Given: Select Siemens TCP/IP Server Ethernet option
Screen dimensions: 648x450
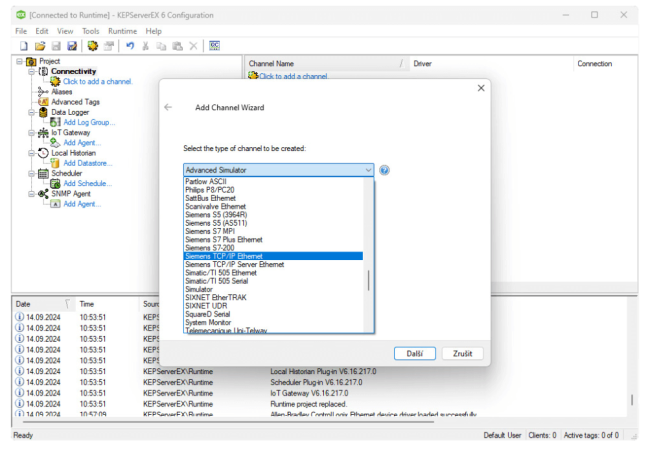Looking at the screenshot, I should tap(273, 264).
